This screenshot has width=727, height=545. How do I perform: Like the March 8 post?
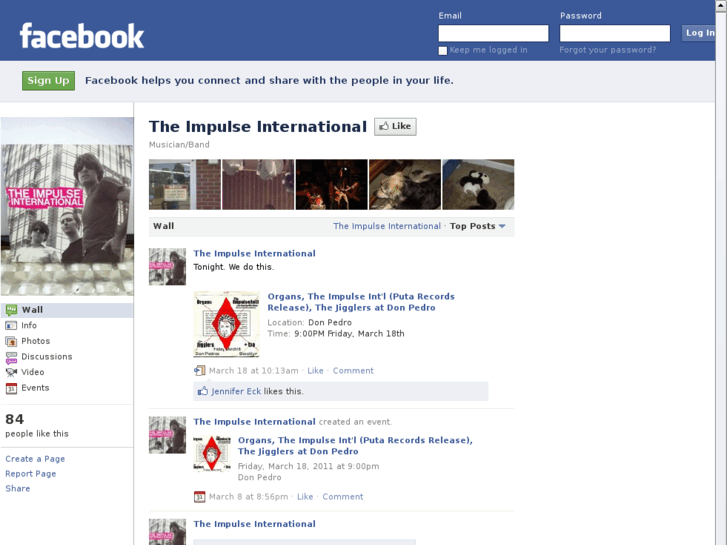click(x=305, y=497)
